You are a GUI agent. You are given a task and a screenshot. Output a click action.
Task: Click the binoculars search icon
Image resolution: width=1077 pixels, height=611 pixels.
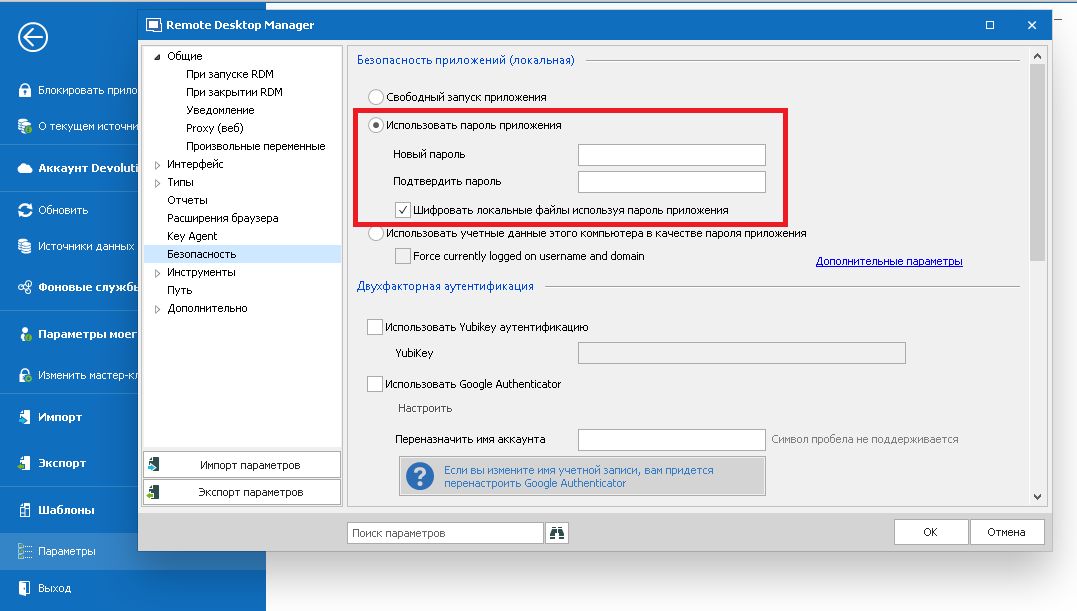click(x=556, y=533)
